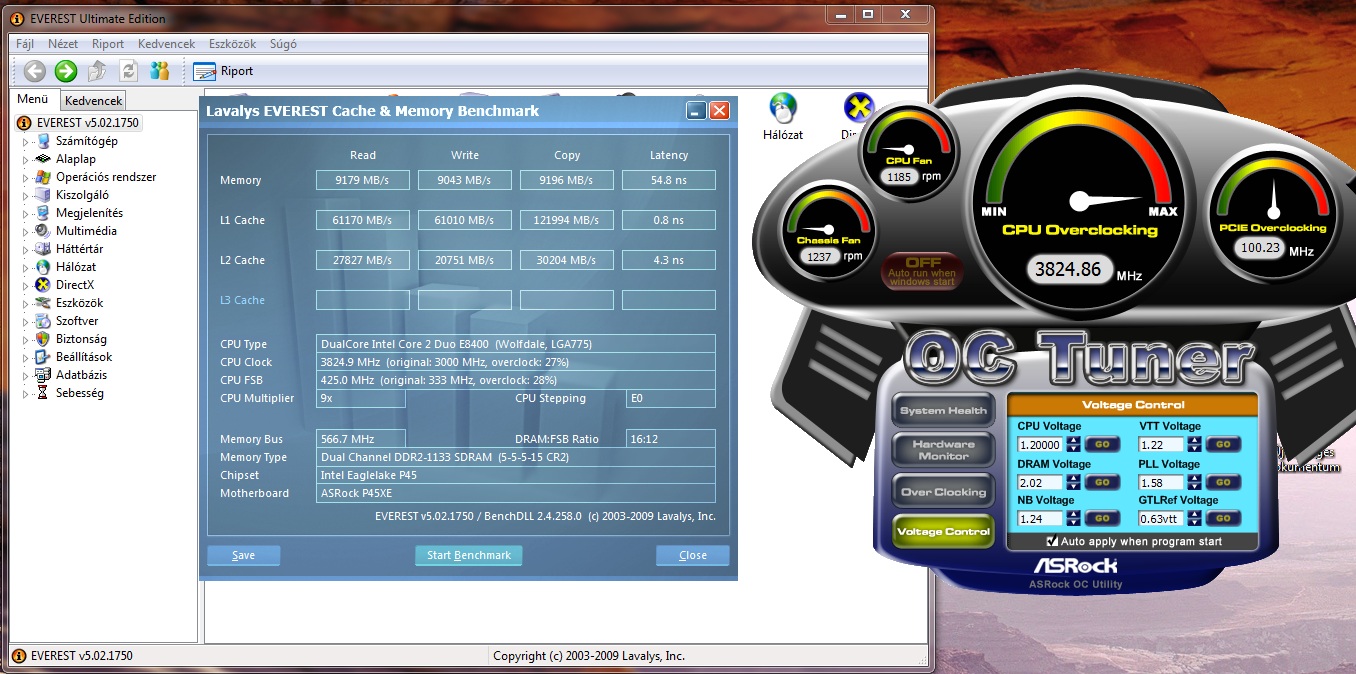Select the Beállítások icon

(x=43, y=357)
